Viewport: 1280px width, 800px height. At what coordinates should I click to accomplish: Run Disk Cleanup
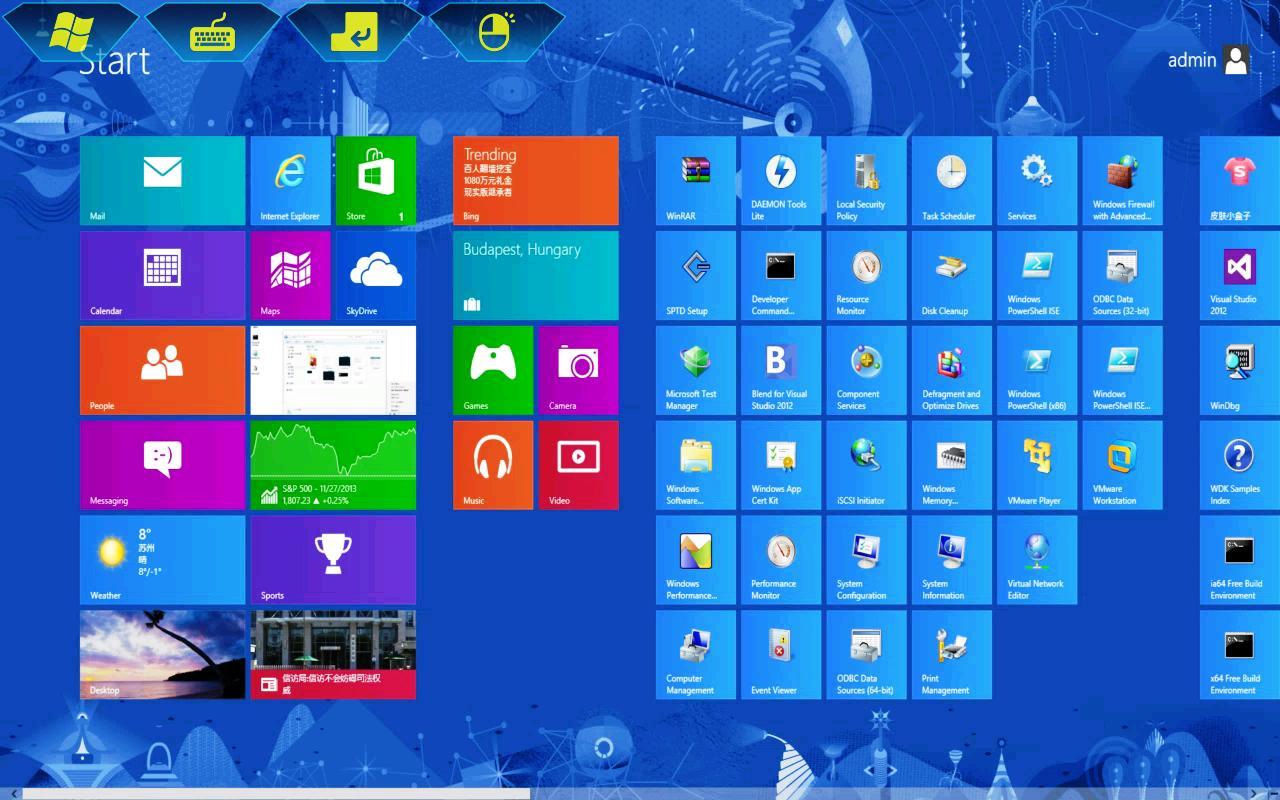click(950, 275)
